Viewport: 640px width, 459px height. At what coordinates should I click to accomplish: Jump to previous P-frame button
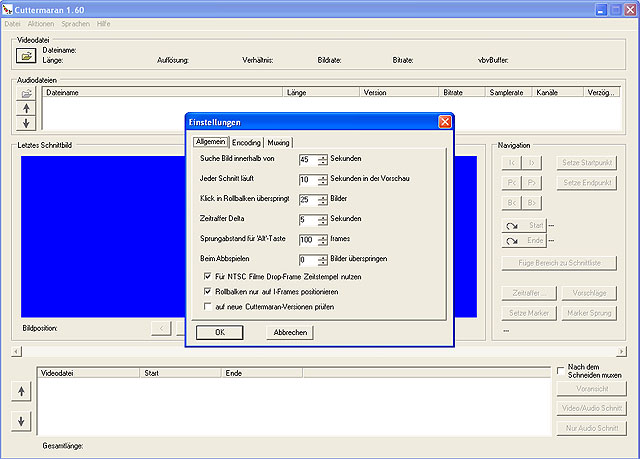[x=511, y=183]
